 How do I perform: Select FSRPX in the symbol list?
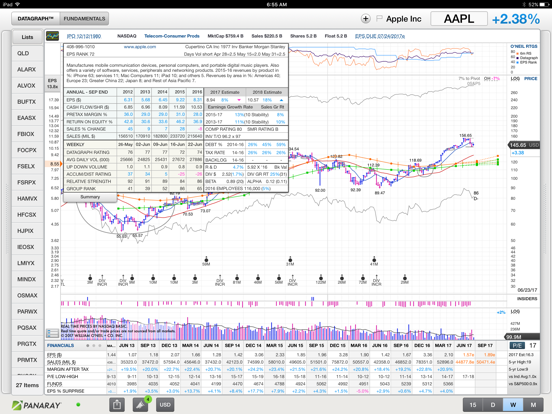point(27,182)
